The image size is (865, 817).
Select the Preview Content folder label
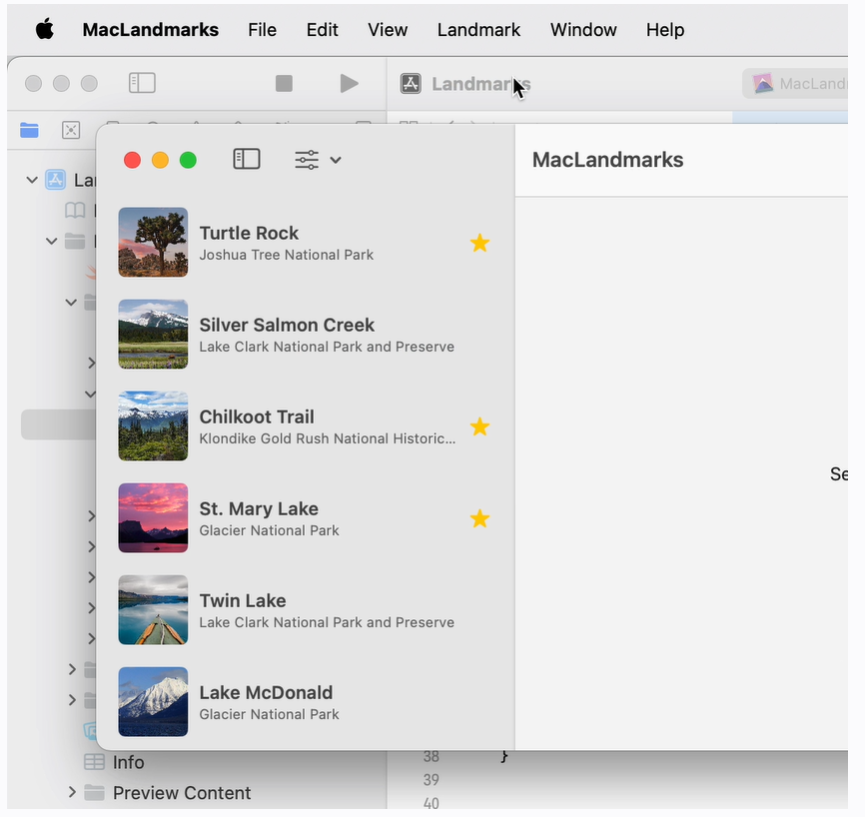pos(182,793)
